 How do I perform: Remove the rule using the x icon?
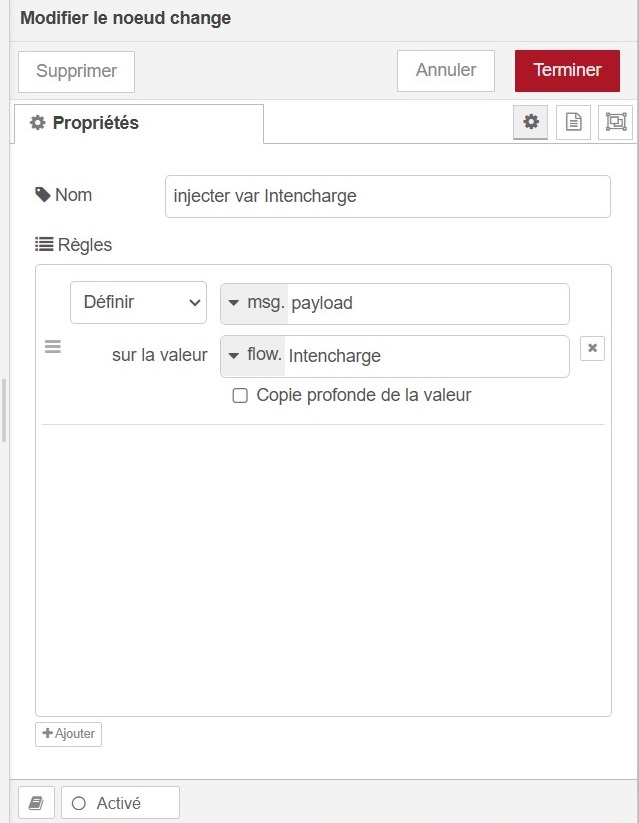(592, 348)
